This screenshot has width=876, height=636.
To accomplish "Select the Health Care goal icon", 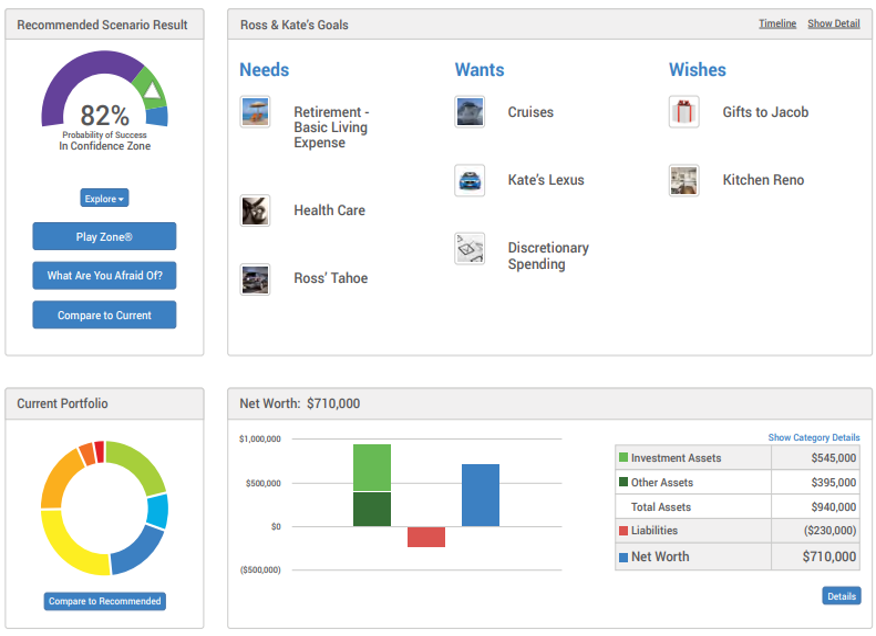I will [x=255, y=211].
